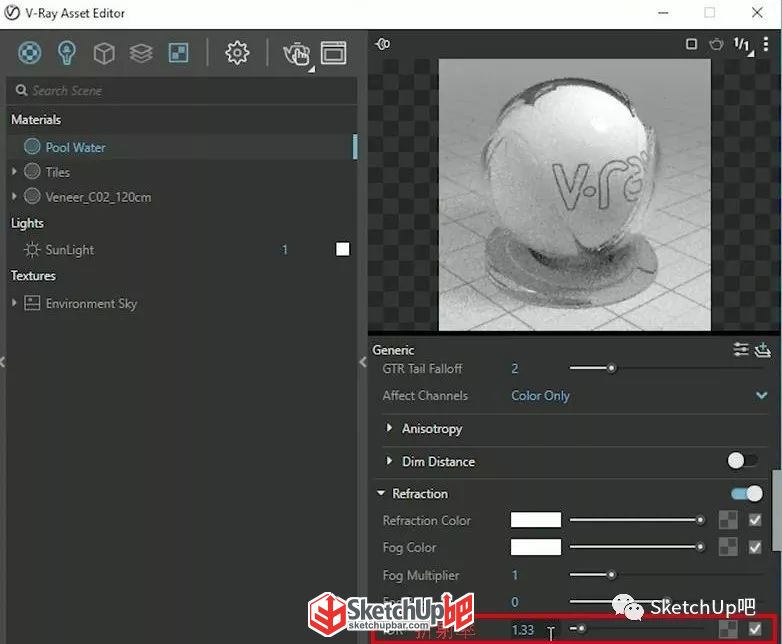This screenshot has height=644, width=782.
Task: Click the GTR Tail Falloff slider
Action: tap(666, 368)
